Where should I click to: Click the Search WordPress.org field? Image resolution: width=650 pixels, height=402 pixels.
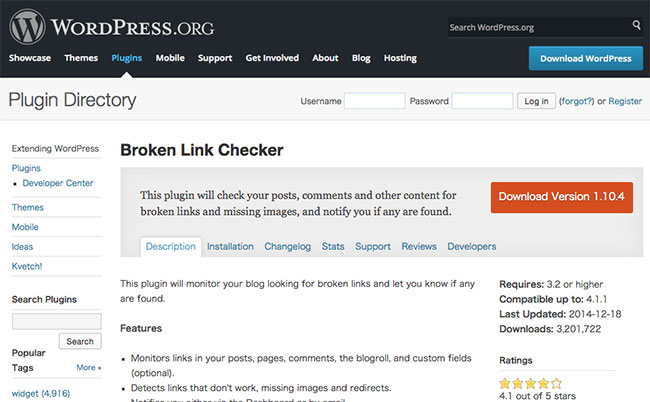click(x=539, y=27)
